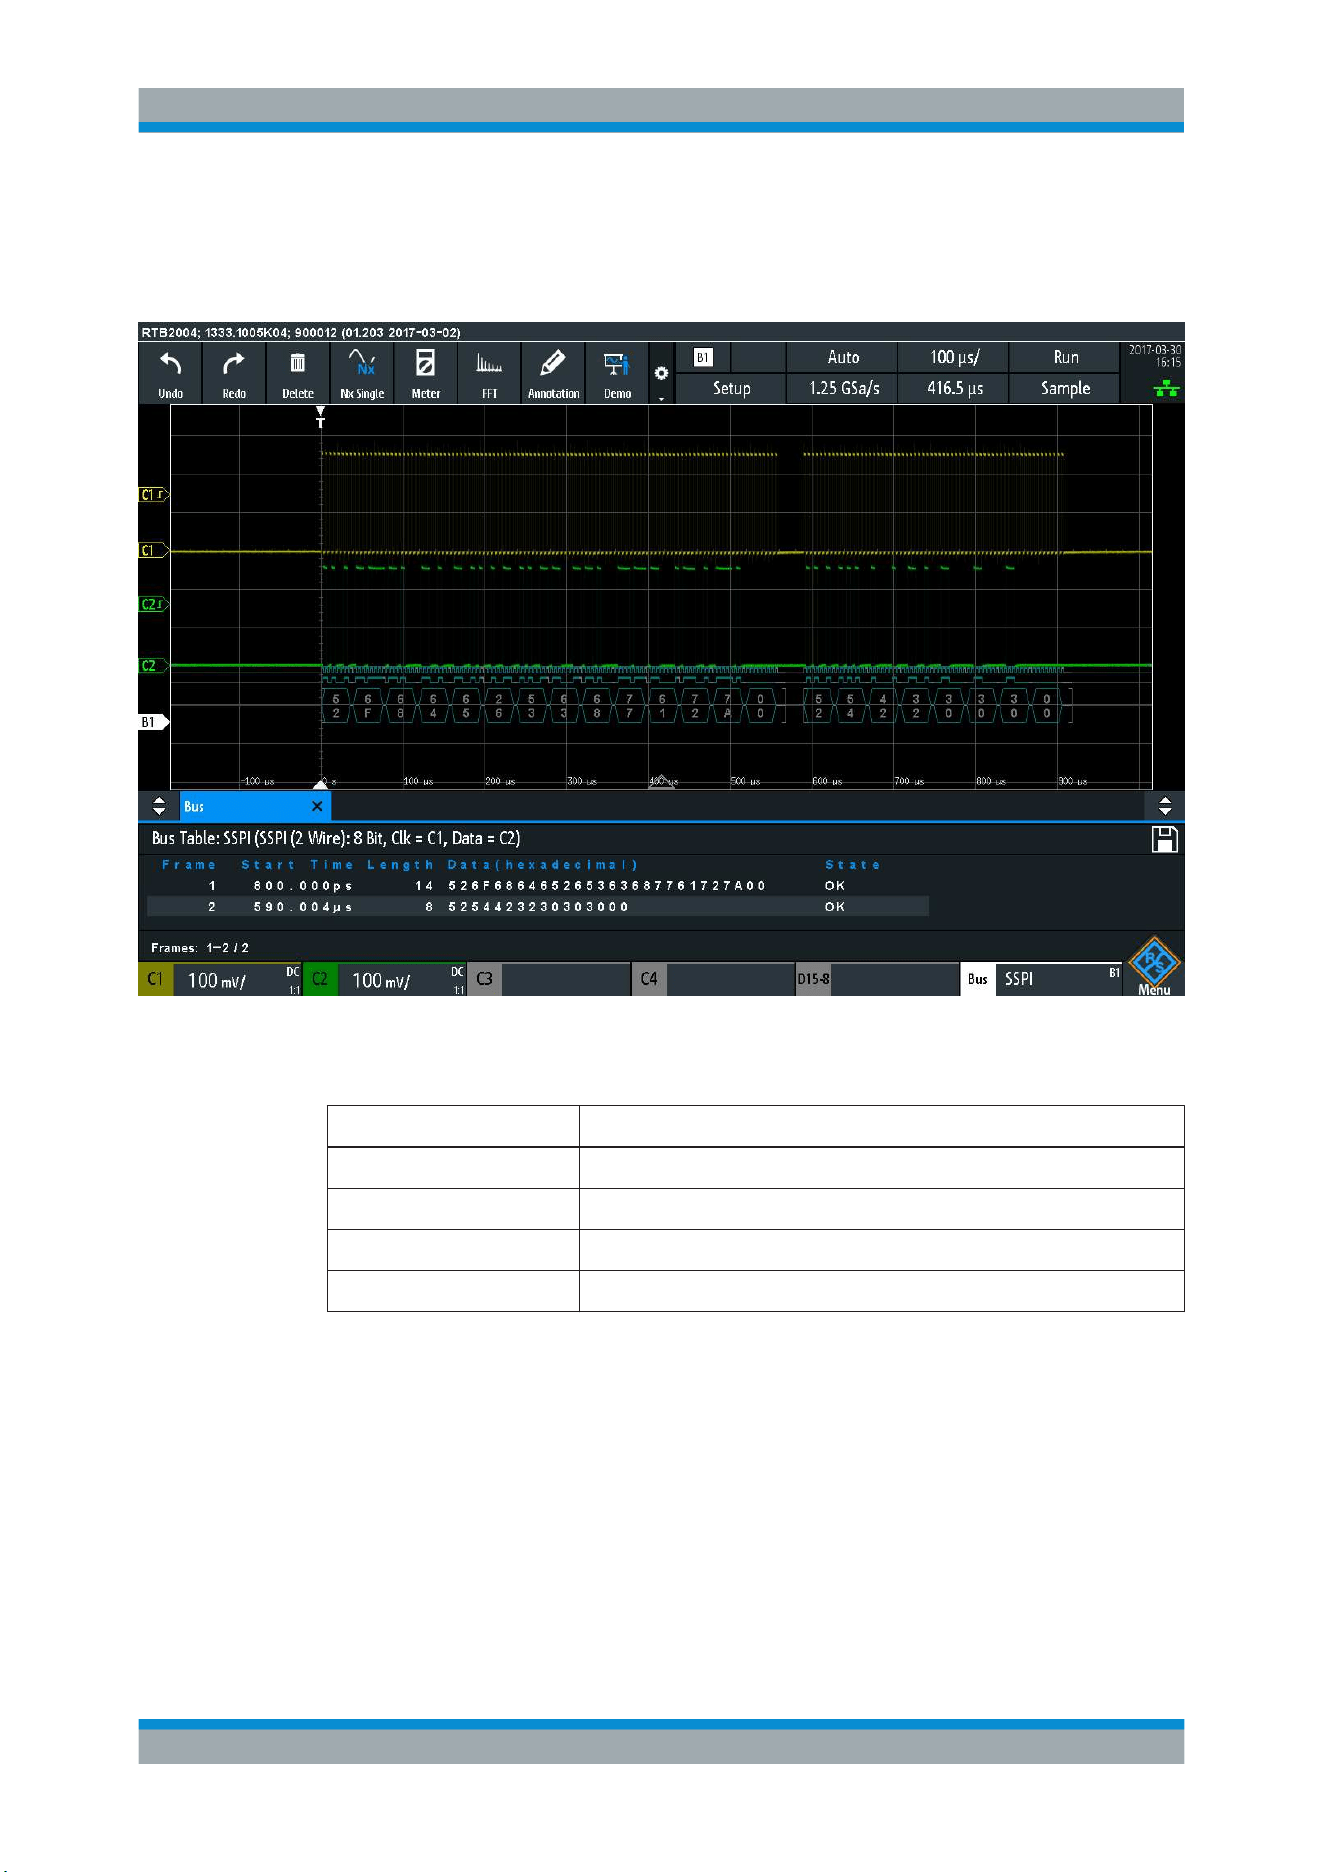Viewport: 1324px width, 1872px height.
Task: Click the 416.5 µs position field
Action: [x=954, y=388]
